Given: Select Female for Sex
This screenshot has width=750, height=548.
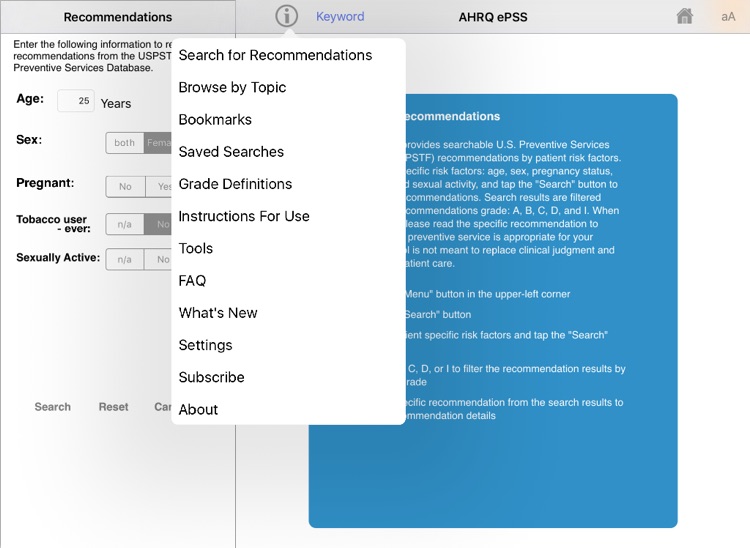Looking at the screenshot, I should 158,142.
